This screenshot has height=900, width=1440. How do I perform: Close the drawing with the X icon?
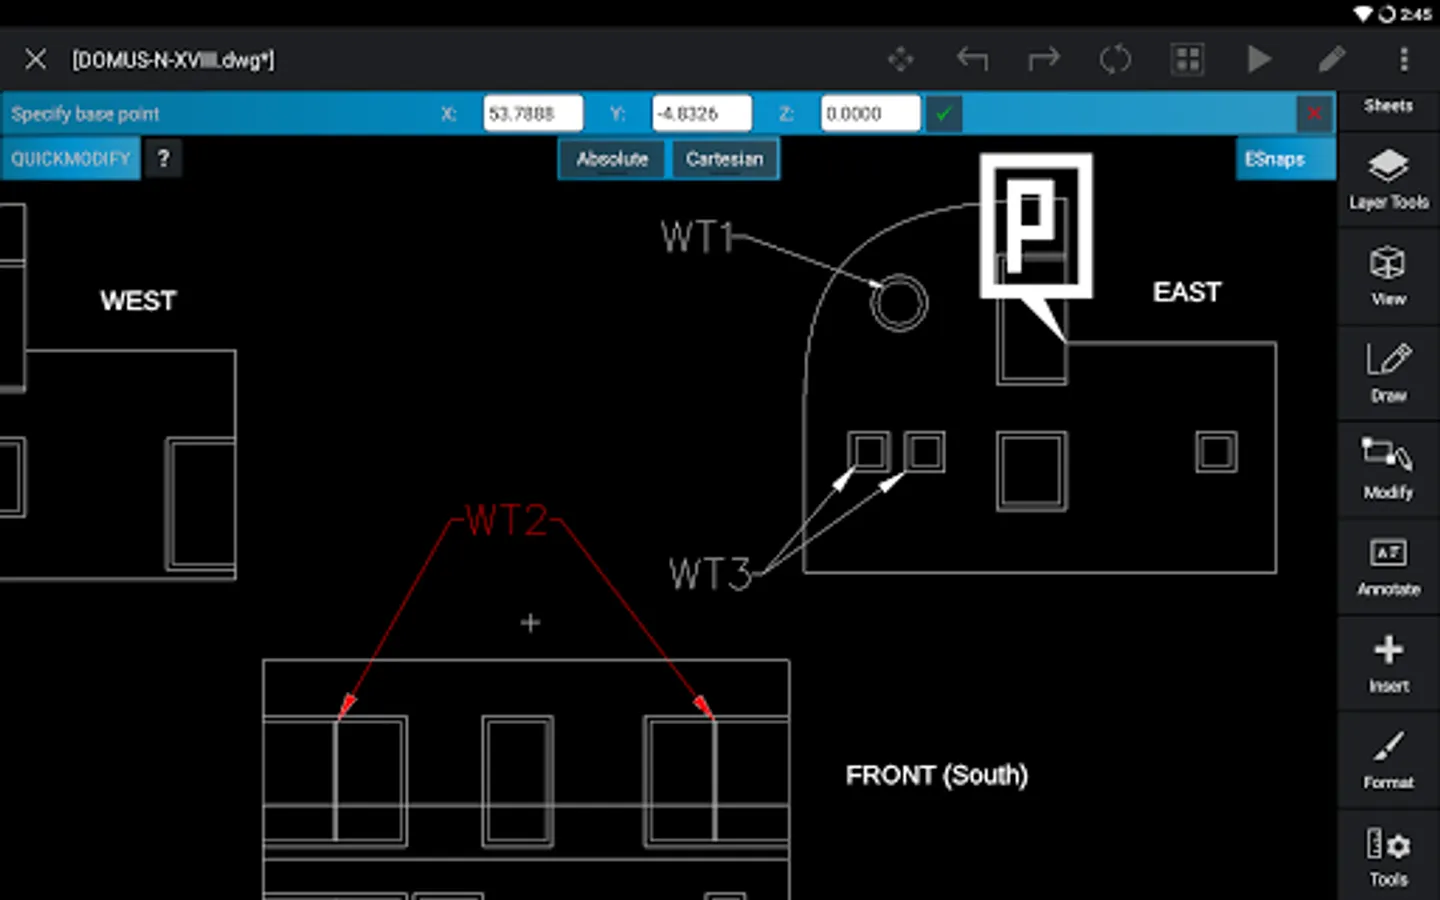click(x=35, y=60)
